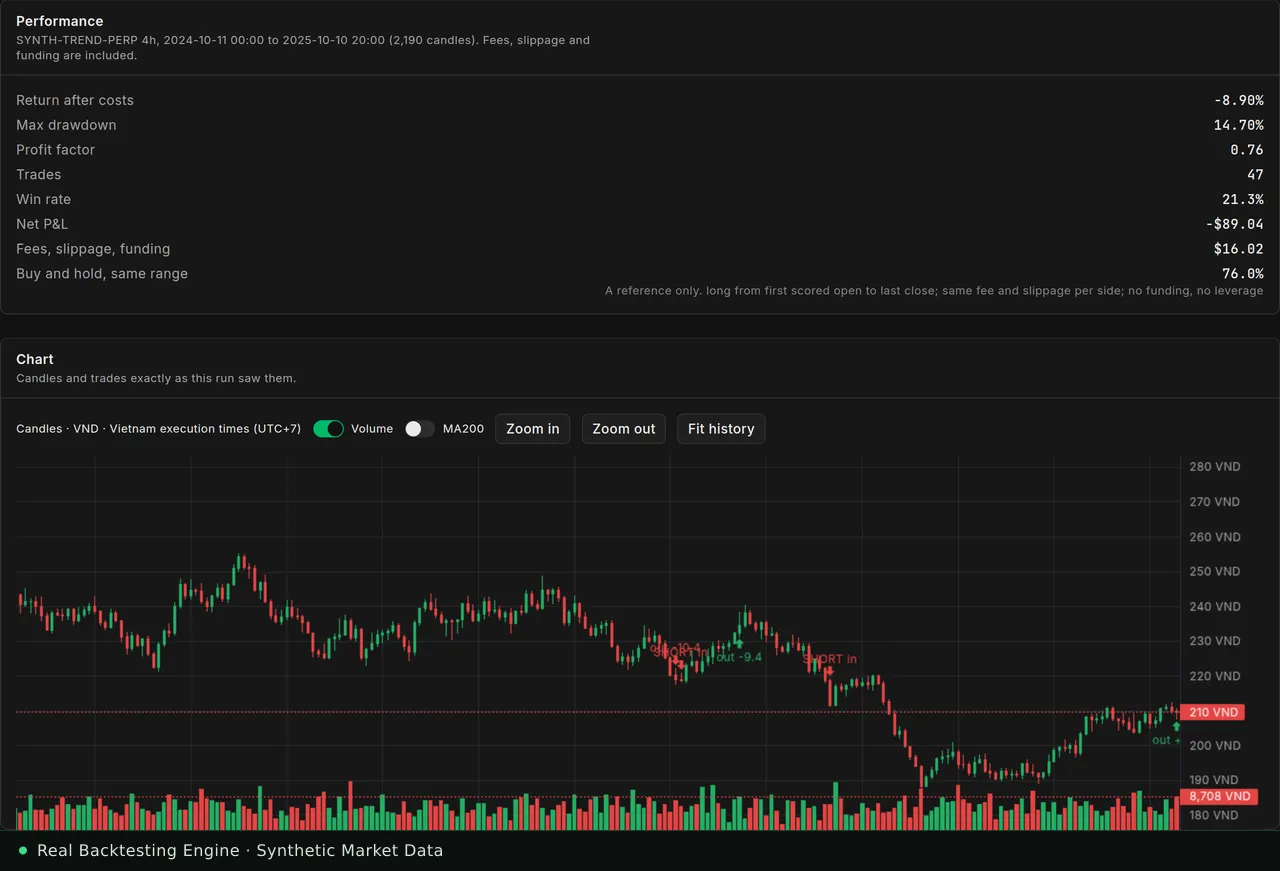The width and height of the screenshot is (1280, 871).
Task: Select the 'Buy and hold, same range' label
Action: coord(102,273)
